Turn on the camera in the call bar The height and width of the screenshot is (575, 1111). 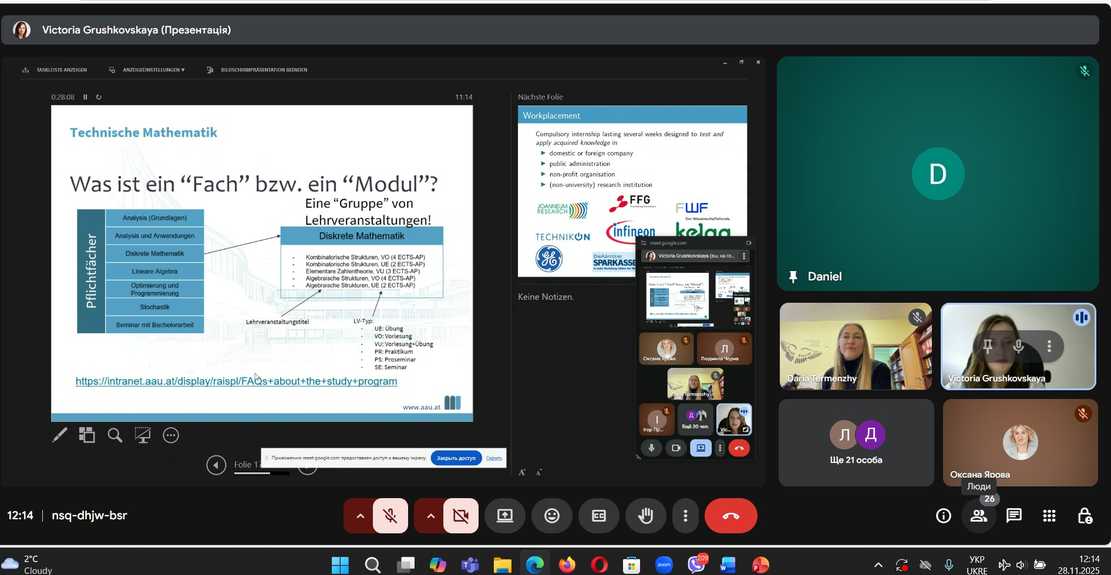461,516
